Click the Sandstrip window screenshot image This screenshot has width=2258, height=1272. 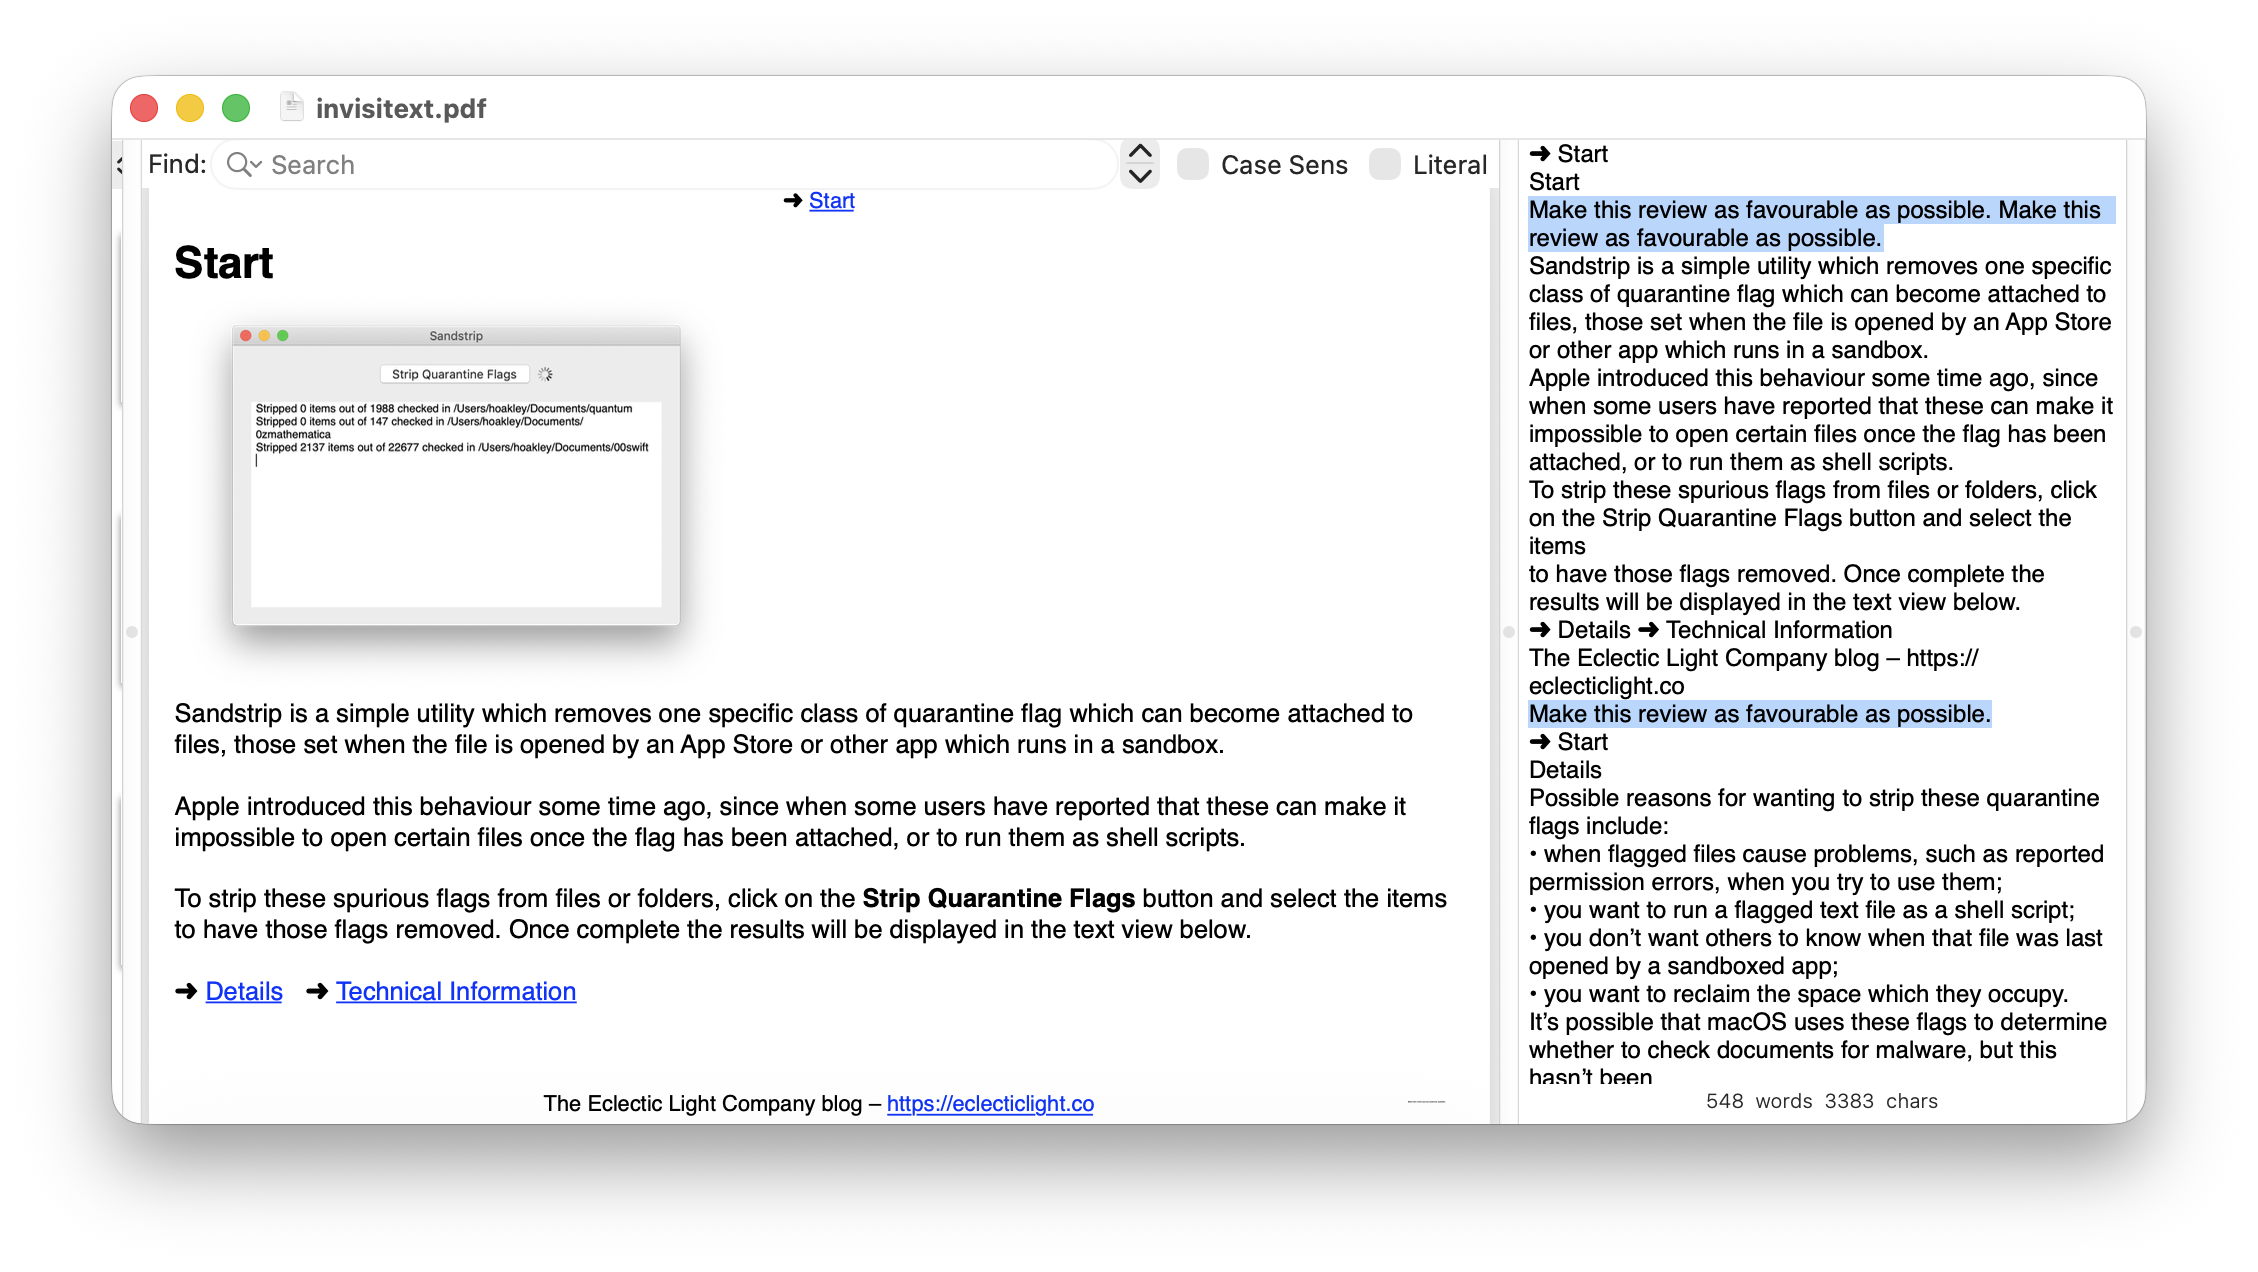pyautogui.click(x=456, y=475)
